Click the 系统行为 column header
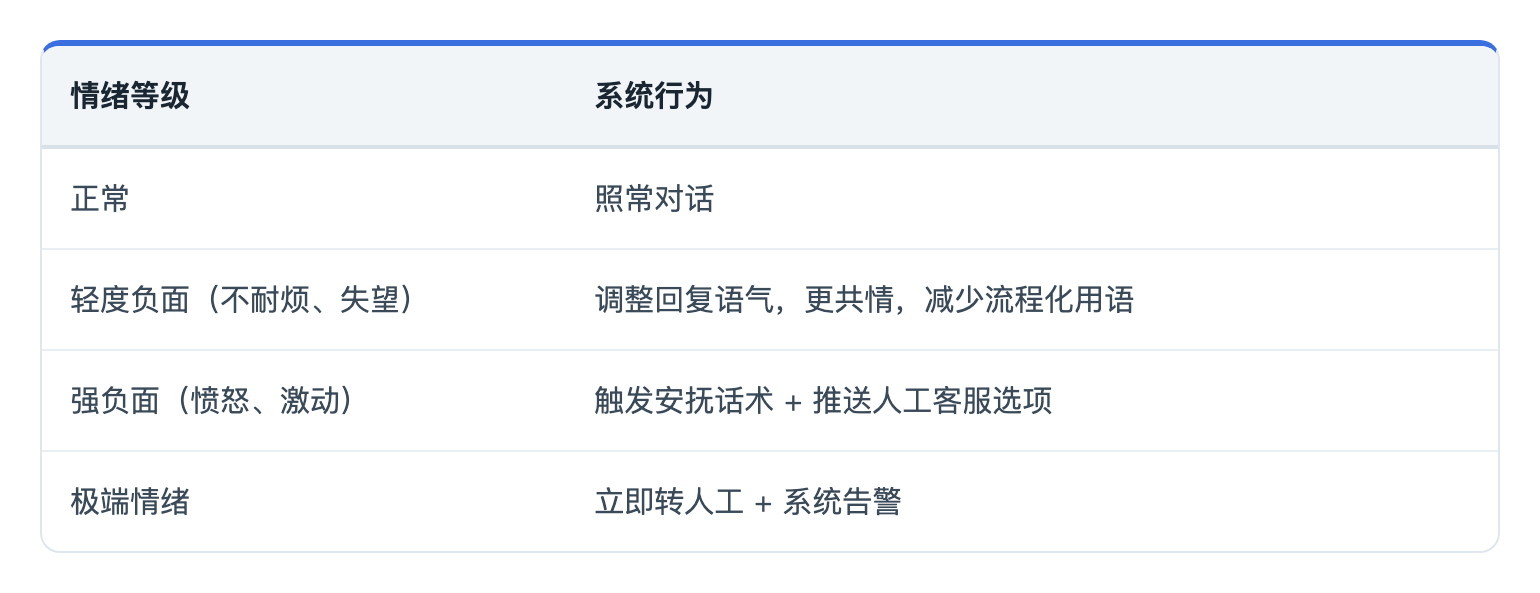This screenshot has height=593, width=1540. click(654, 97)
